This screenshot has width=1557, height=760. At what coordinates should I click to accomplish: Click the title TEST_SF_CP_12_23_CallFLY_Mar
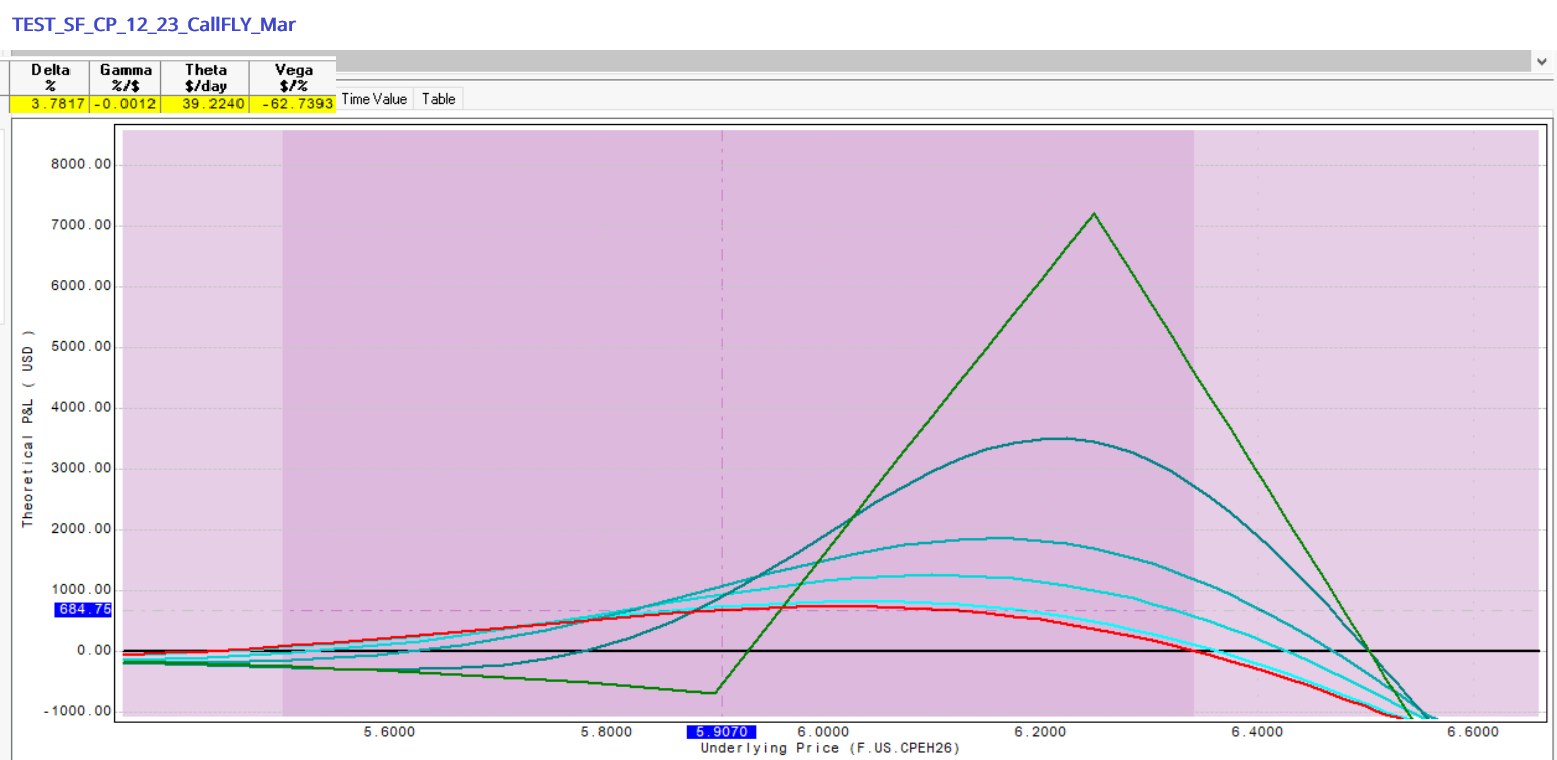point(153,24)
